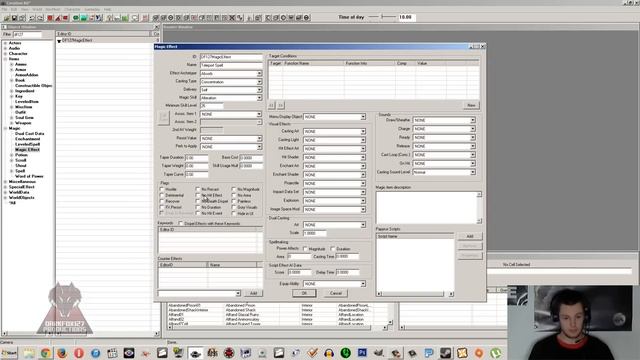
Task: Click the Redo arrow toolbar icon
Action: tap(40, 18)
